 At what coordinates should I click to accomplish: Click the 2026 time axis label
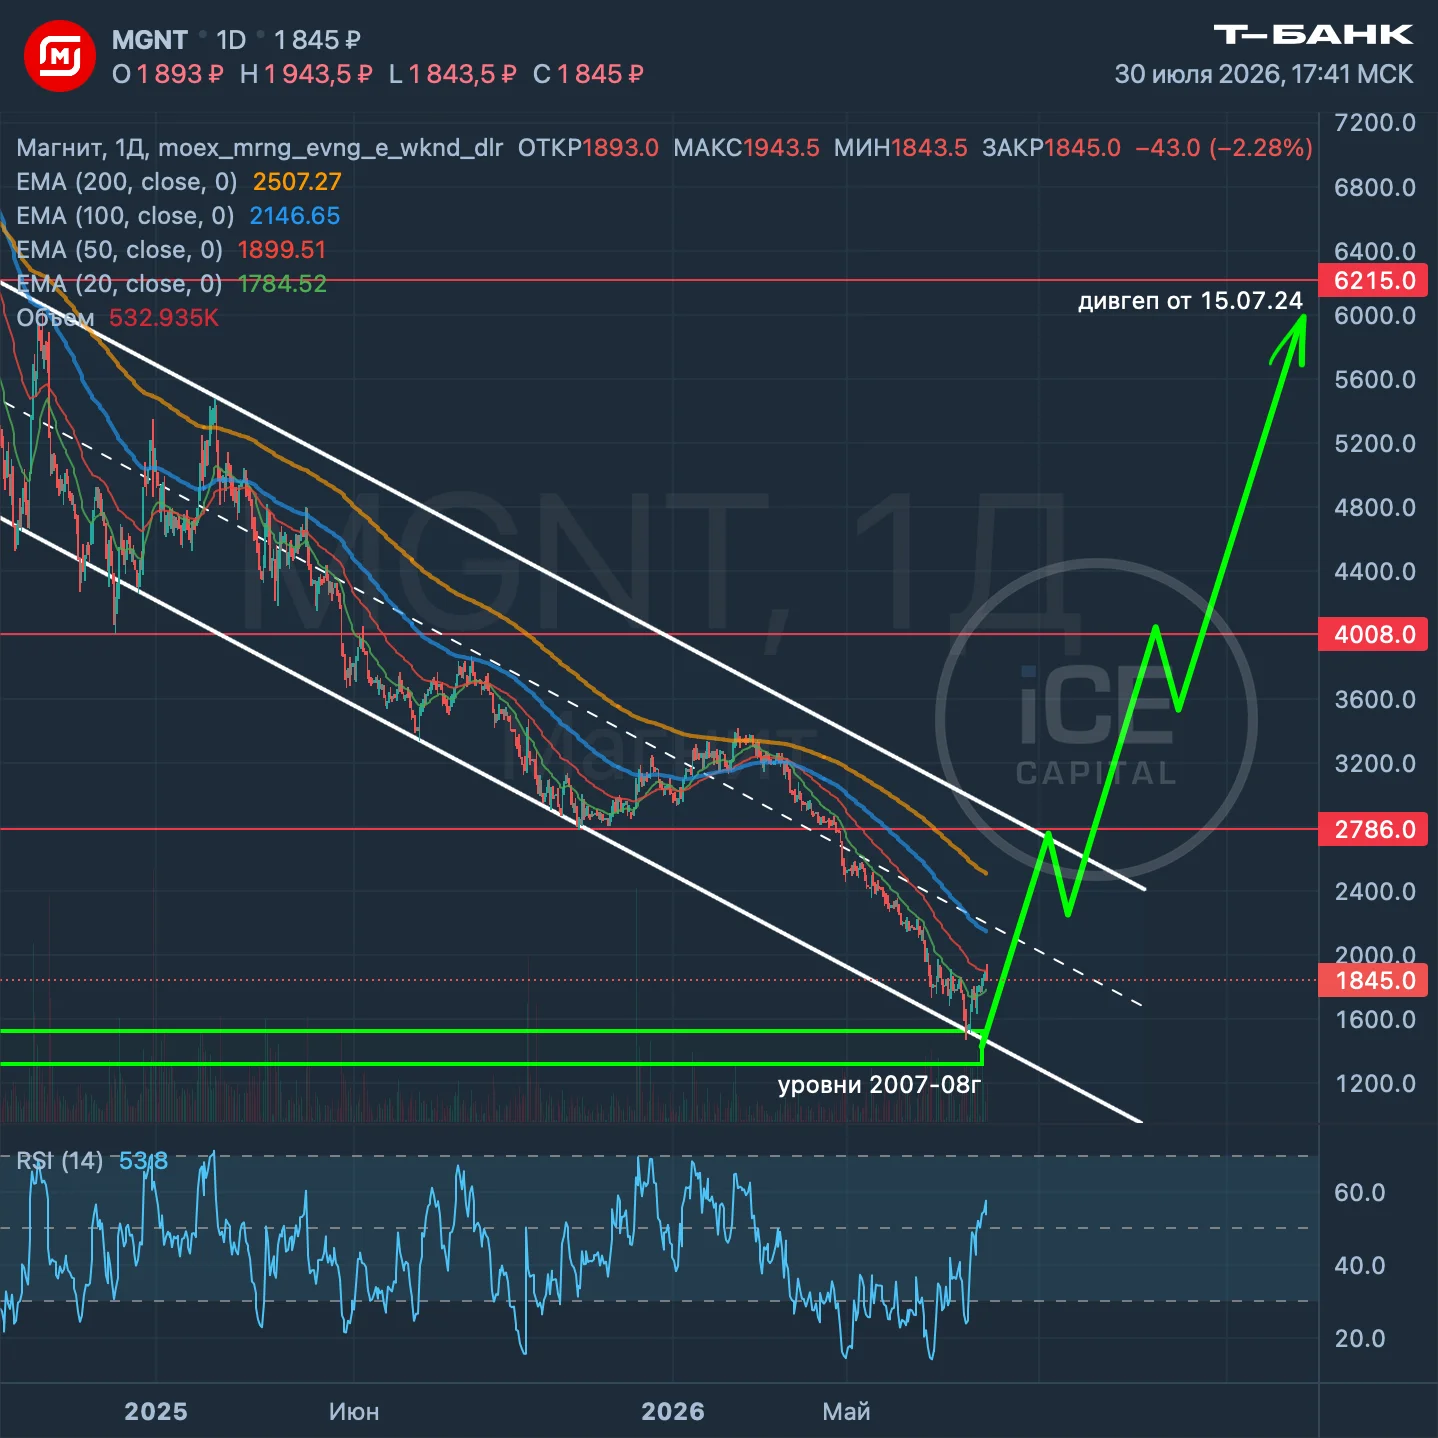coord(673,1412)
